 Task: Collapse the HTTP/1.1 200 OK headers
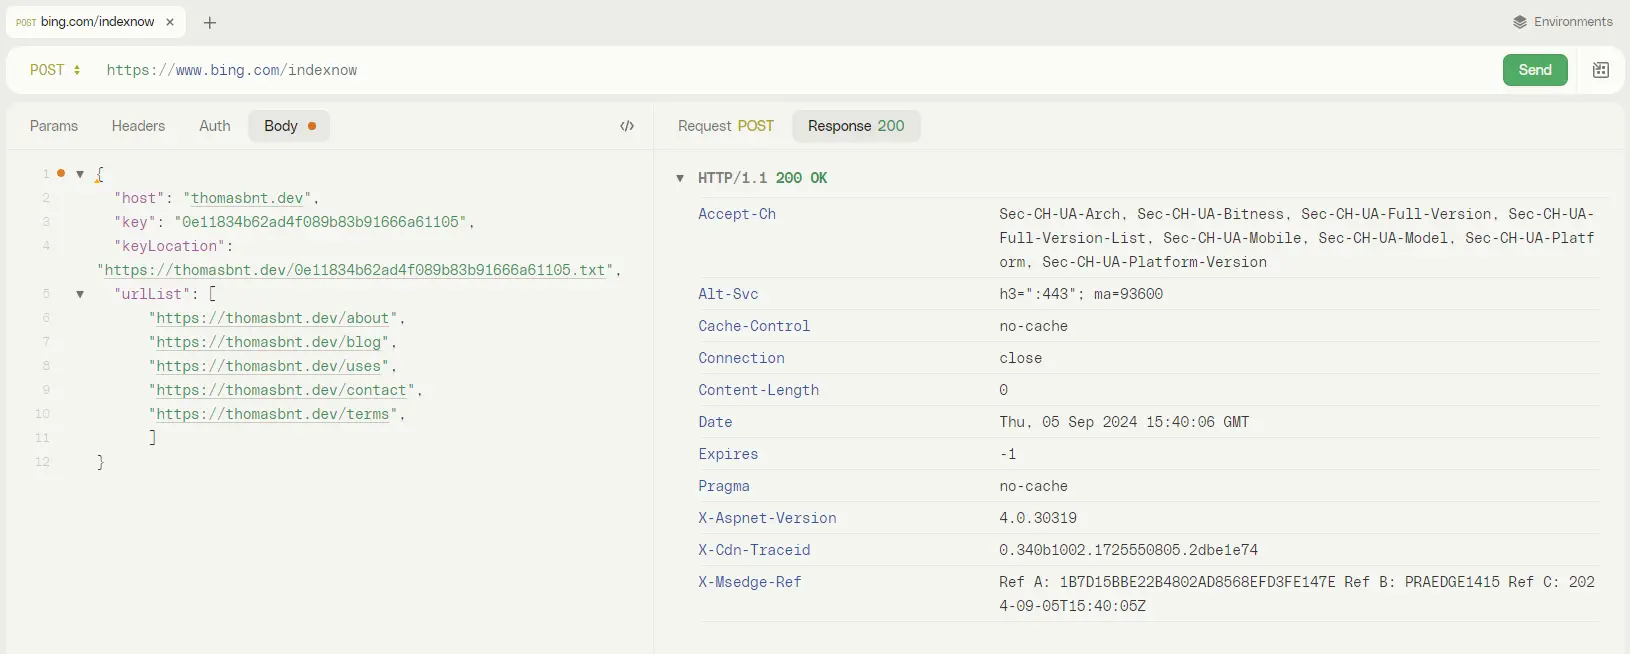680,178
